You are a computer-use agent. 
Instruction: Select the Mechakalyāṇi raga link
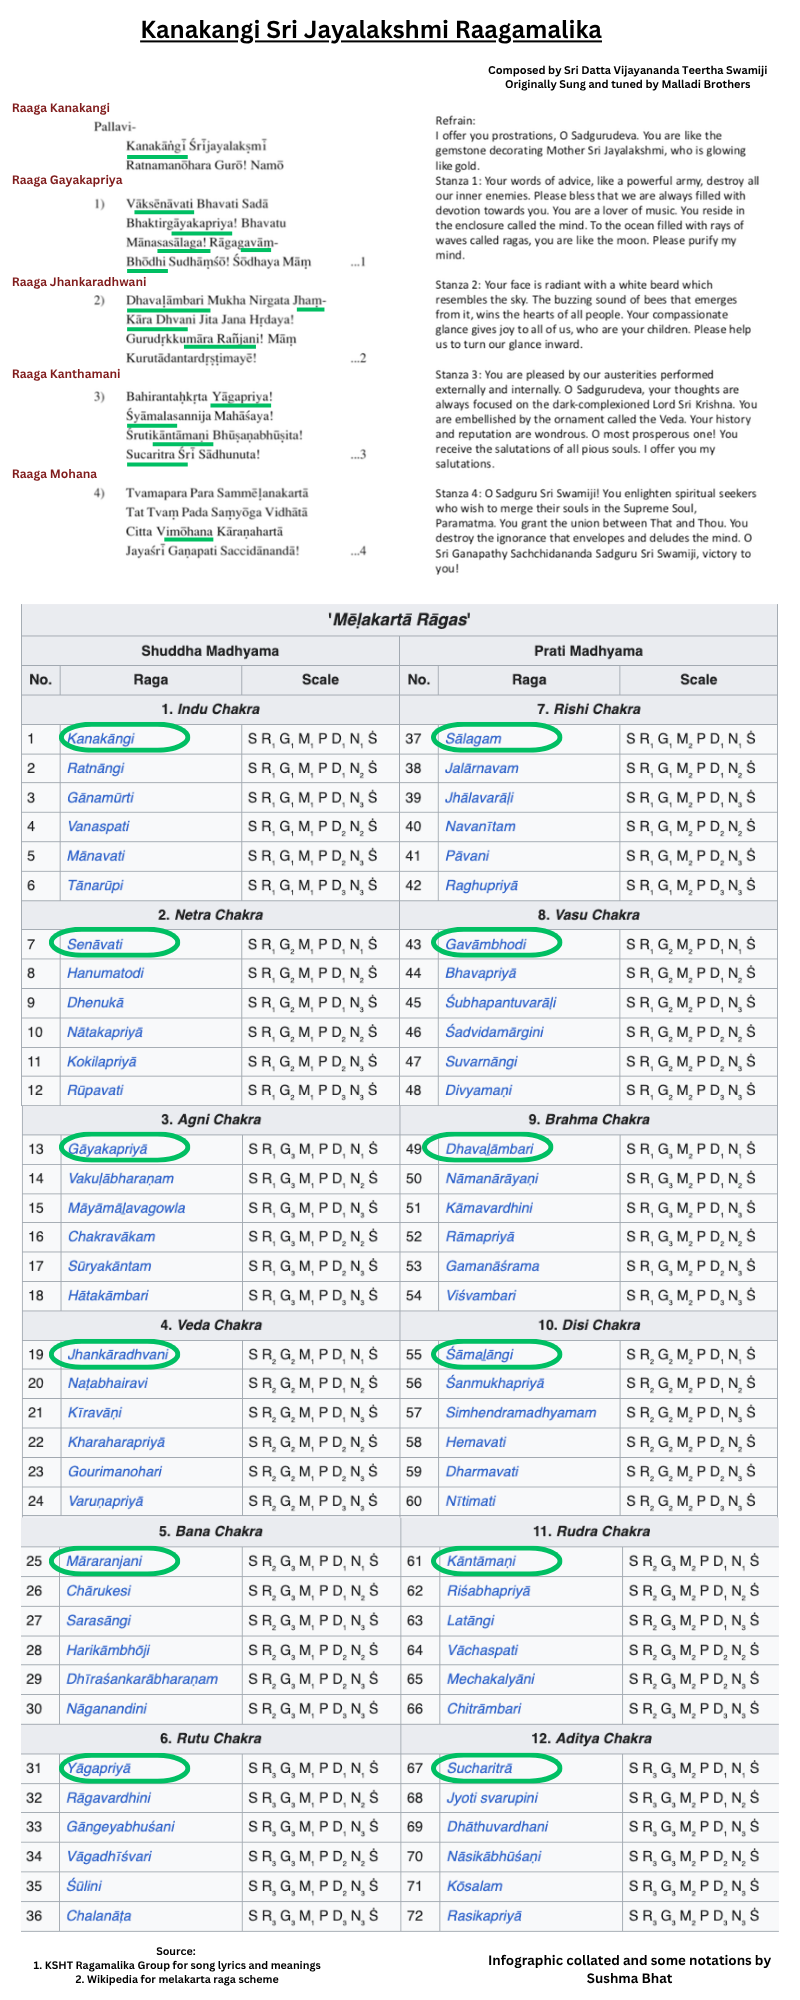tap(491, 1679)
